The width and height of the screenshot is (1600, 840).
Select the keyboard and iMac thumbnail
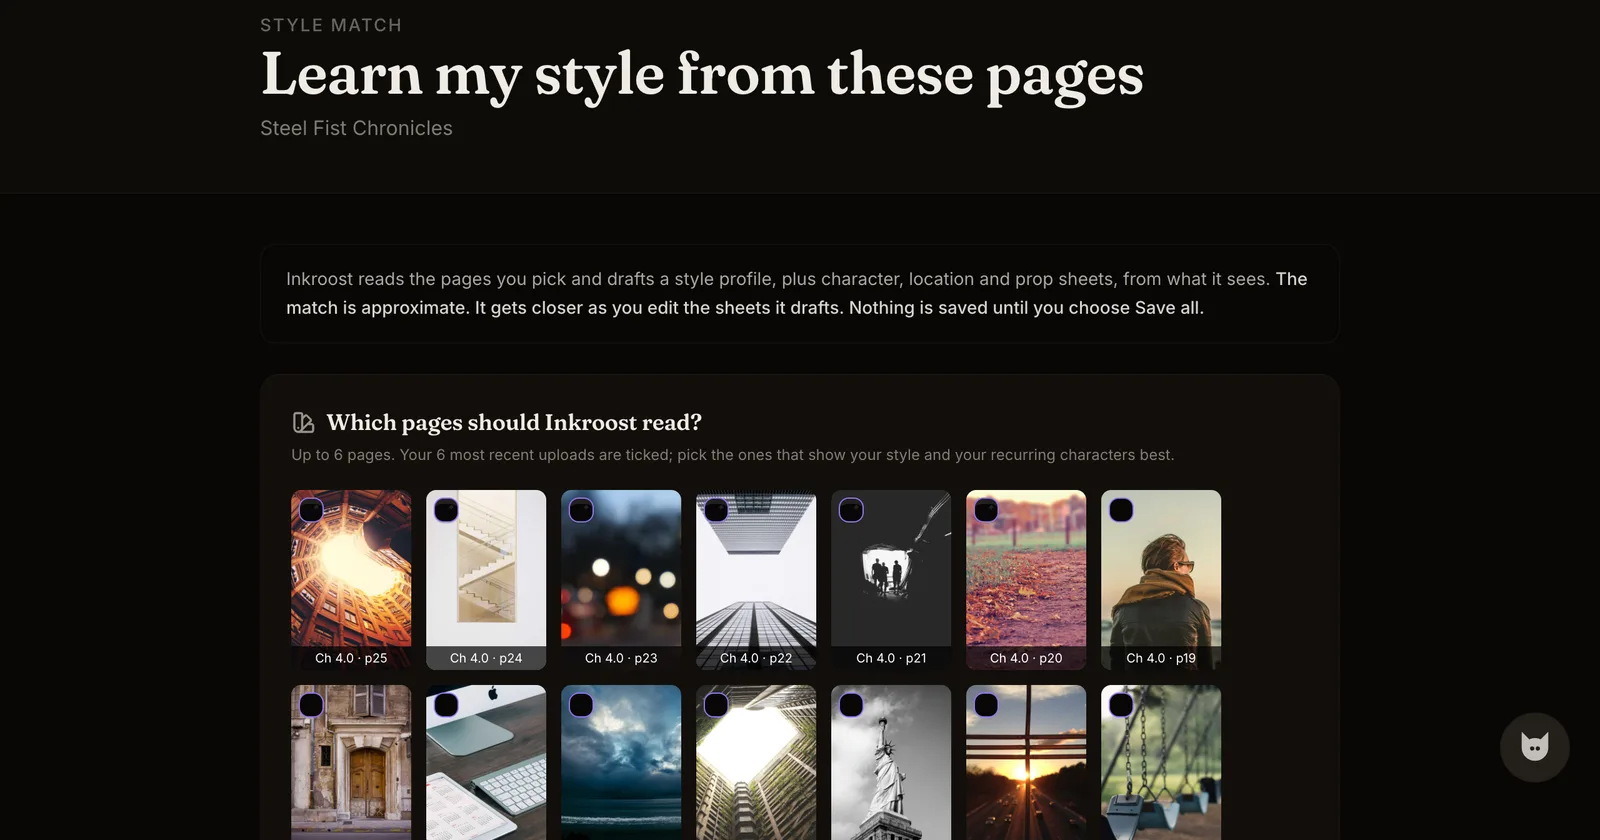pyautogui.click(x=486, y=765)
